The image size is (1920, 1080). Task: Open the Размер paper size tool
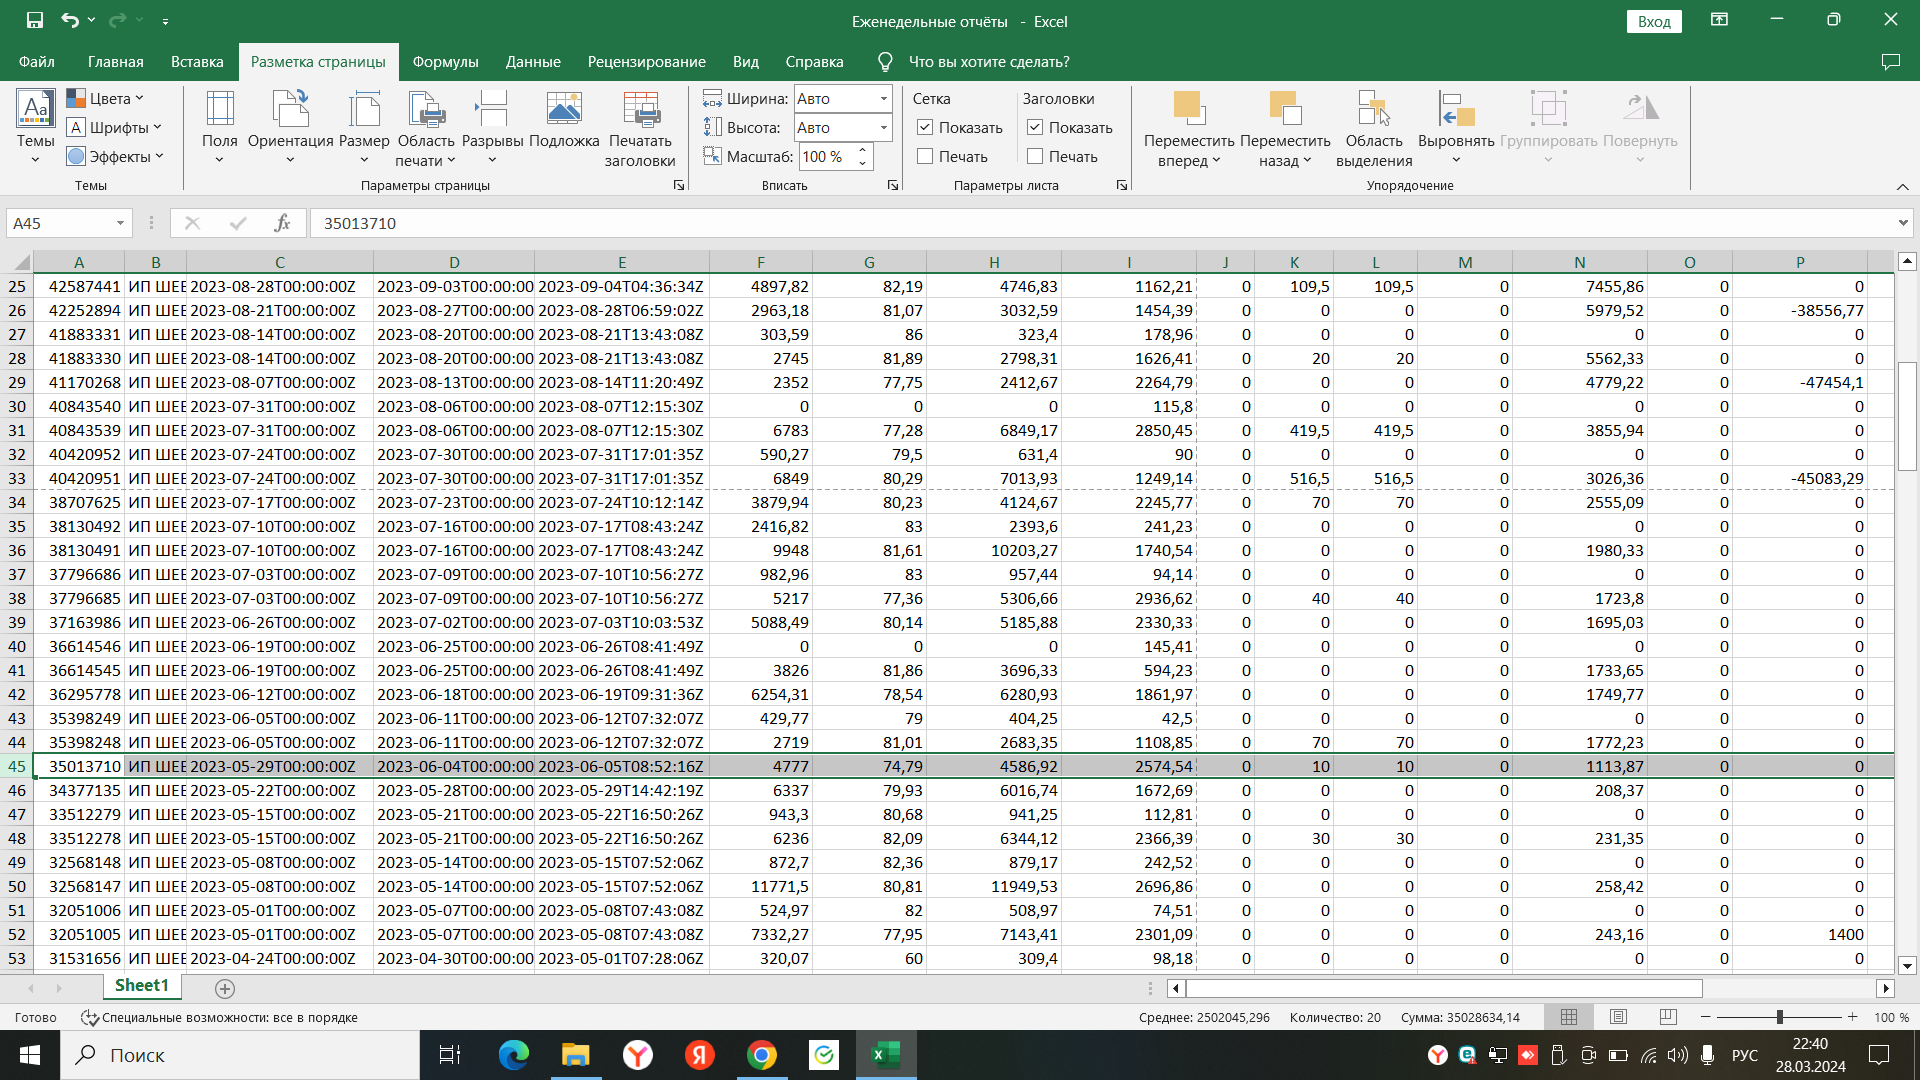[x=364, y=127]
